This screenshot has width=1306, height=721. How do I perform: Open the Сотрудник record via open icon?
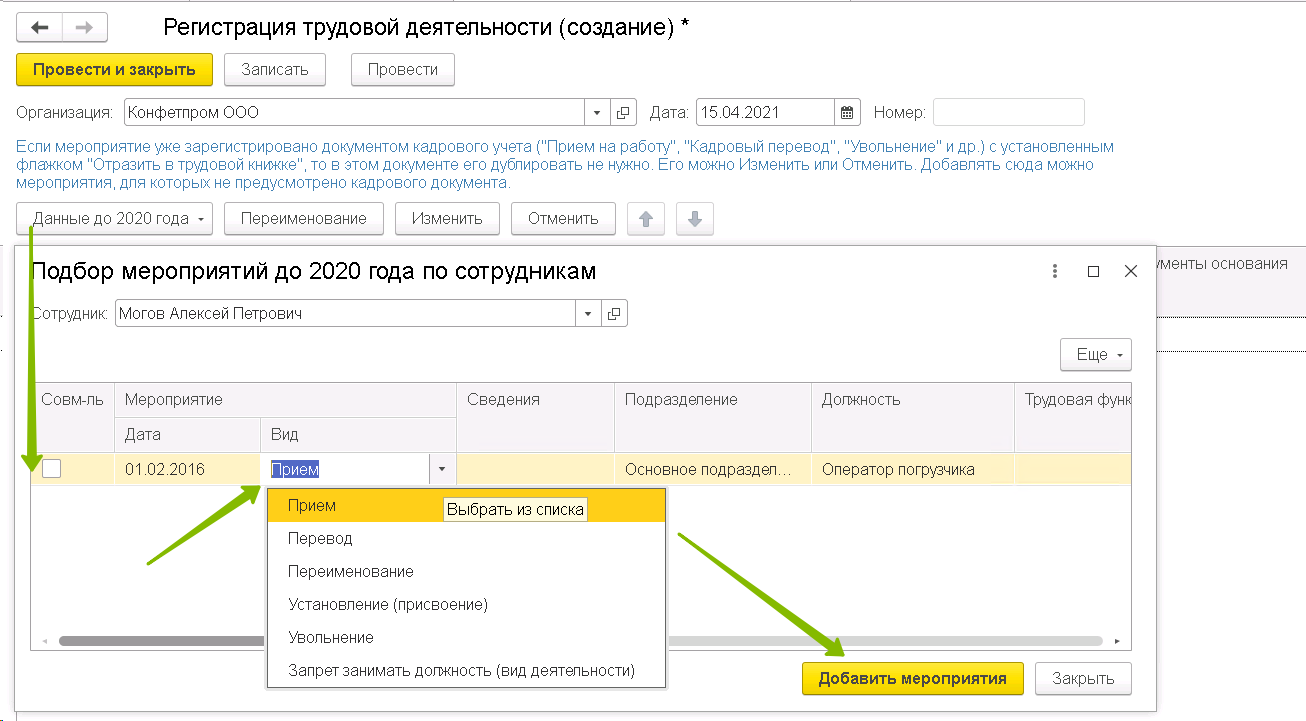coord(614,314)
